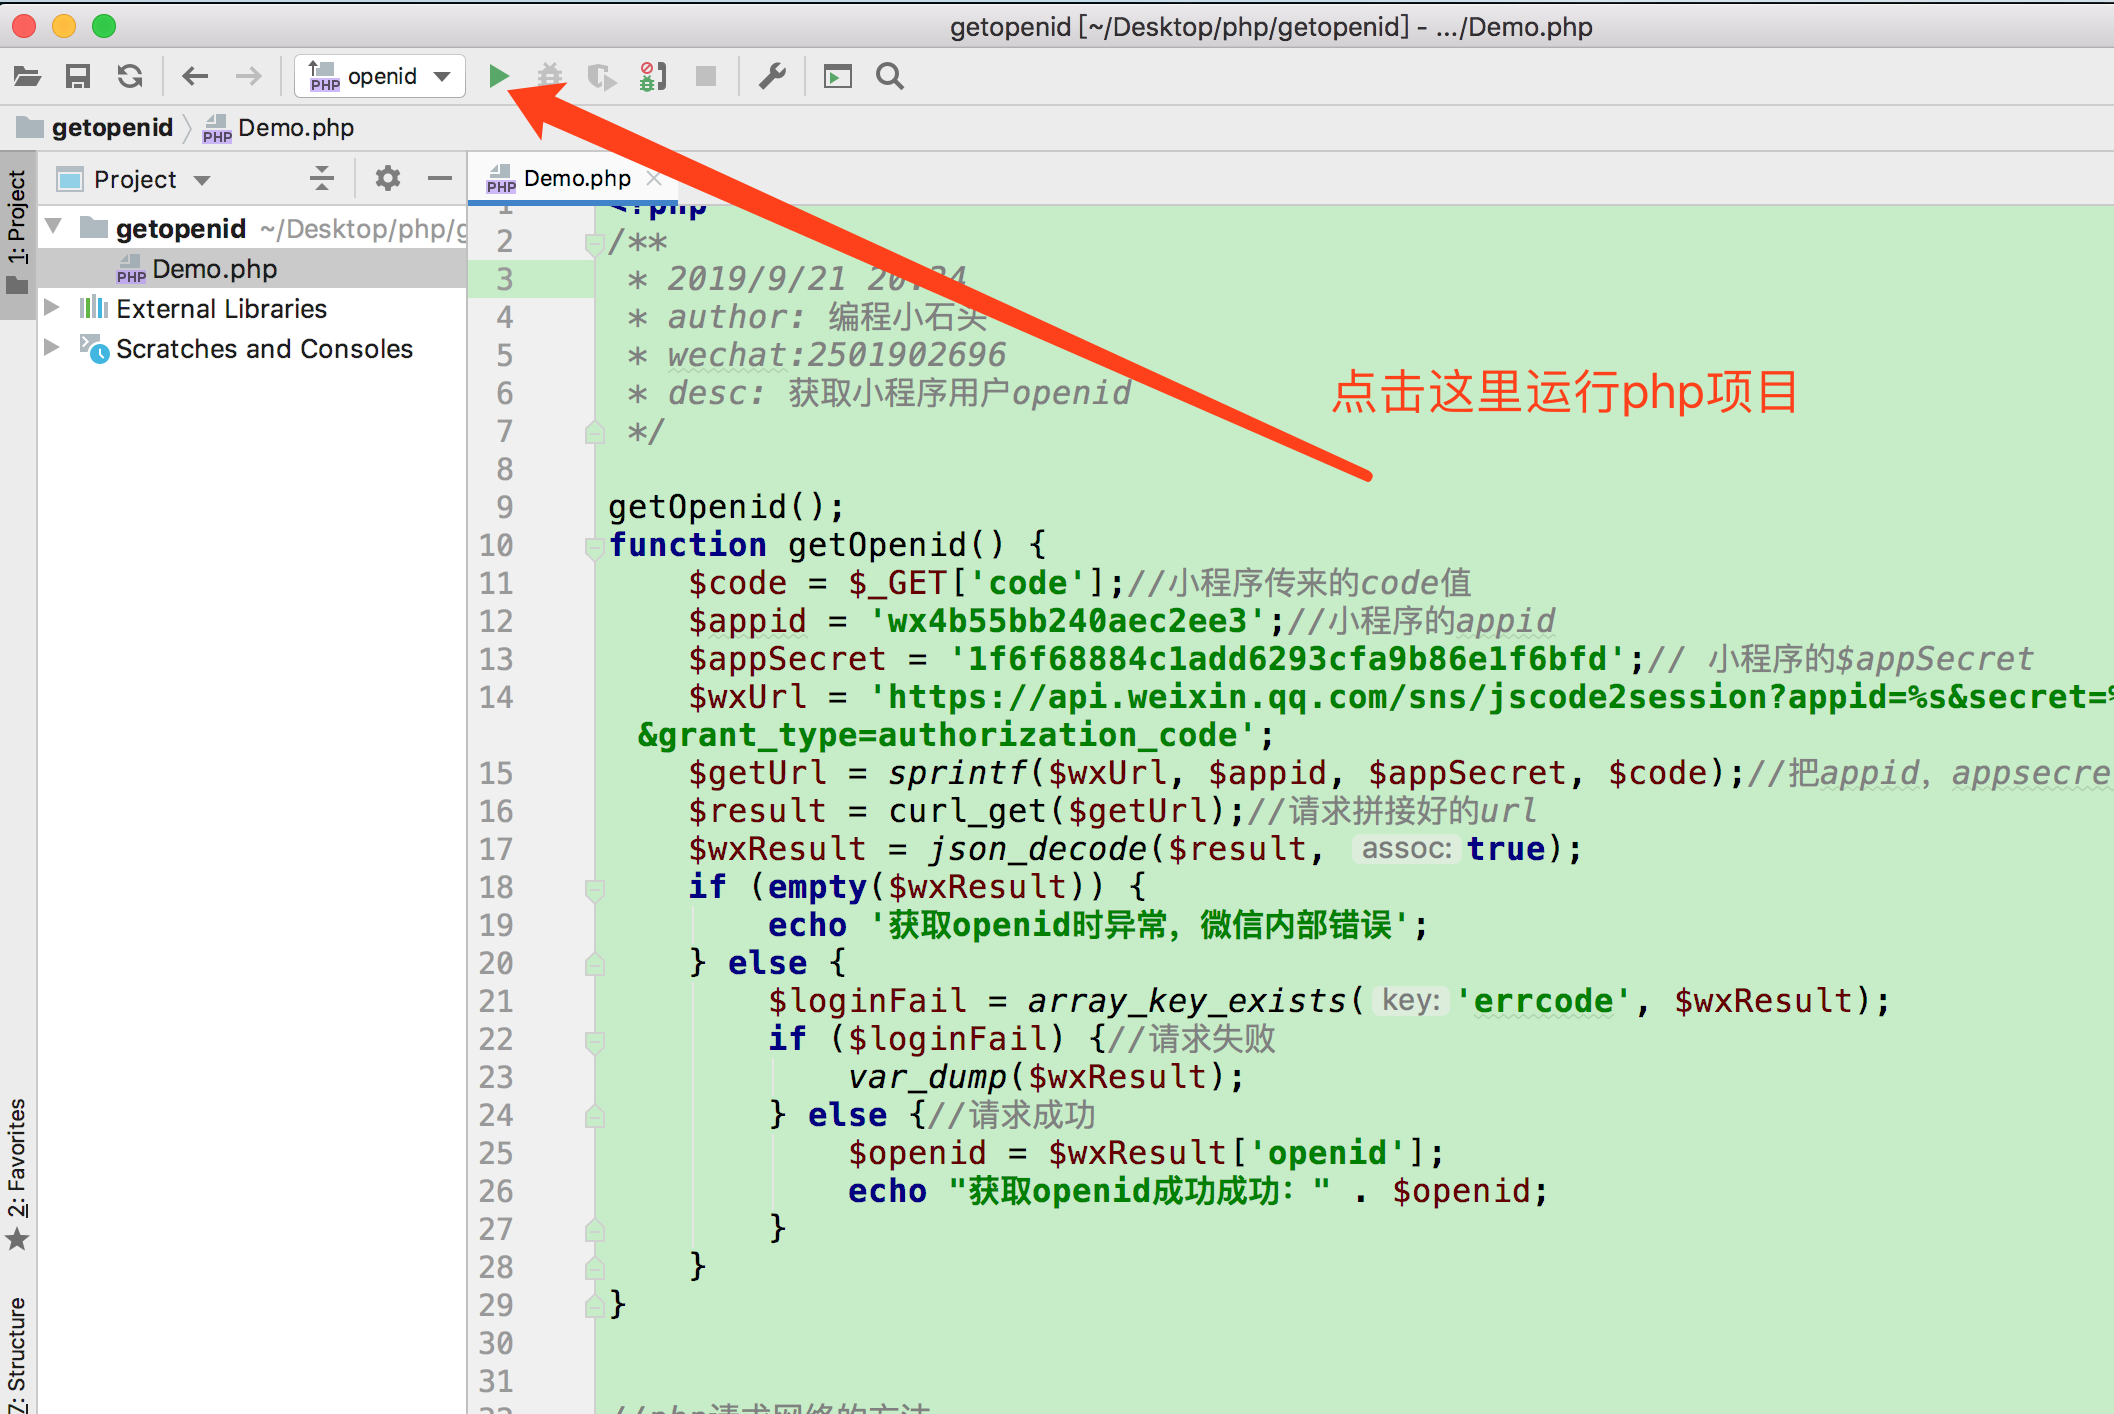Click the Stop execution button
The width and height of the screenshot is (2114, 1414).
[708, 74]
